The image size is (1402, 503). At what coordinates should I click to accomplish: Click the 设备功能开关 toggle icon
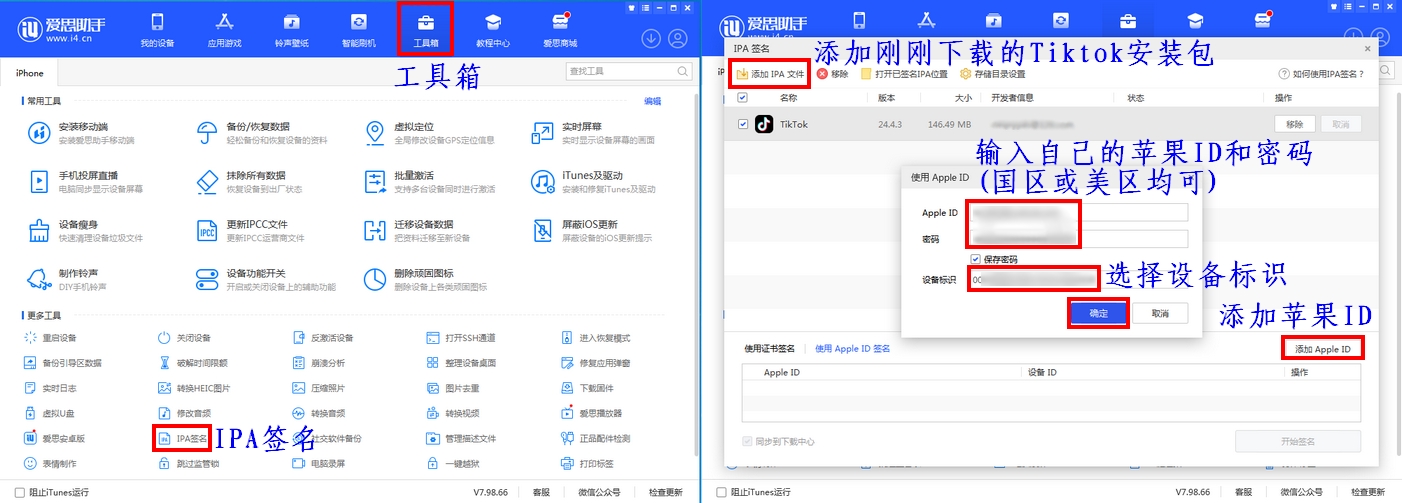point(207,279)
